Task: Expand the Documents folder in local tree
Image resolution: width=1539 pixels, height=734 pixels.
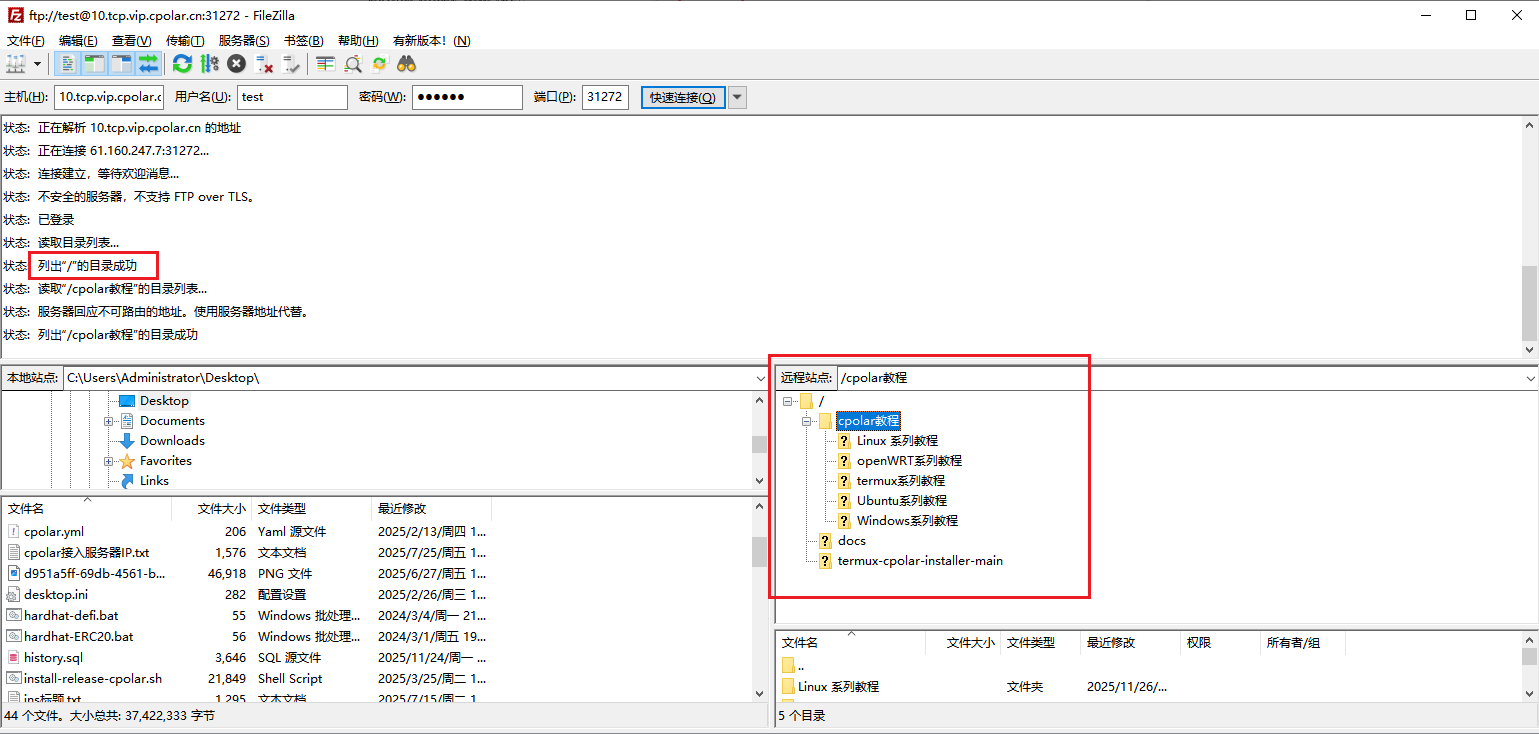Action: point(109,421)
